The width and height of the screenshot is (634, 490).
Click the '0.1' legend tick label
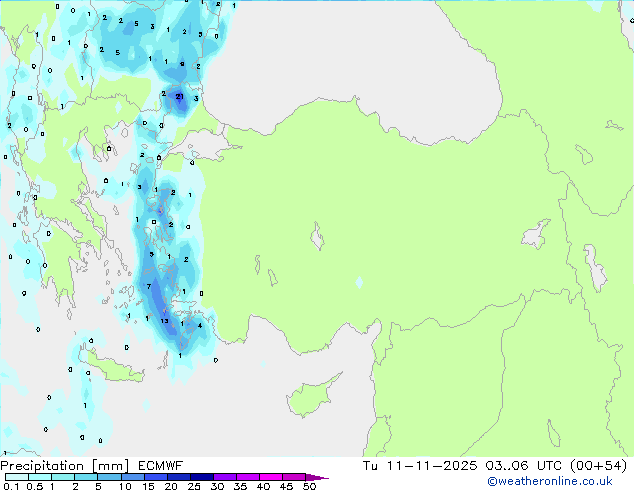(11, 486)
